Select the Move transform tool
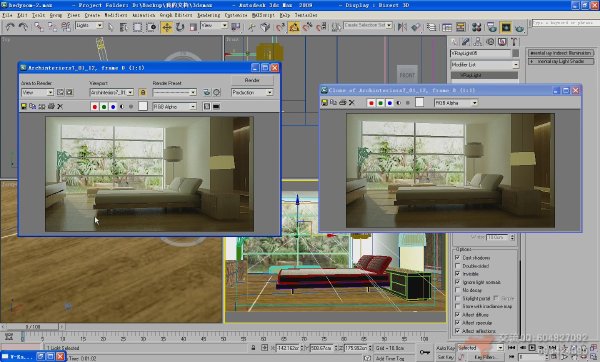Viewport: 600px width, 362px height. [166, 27]
